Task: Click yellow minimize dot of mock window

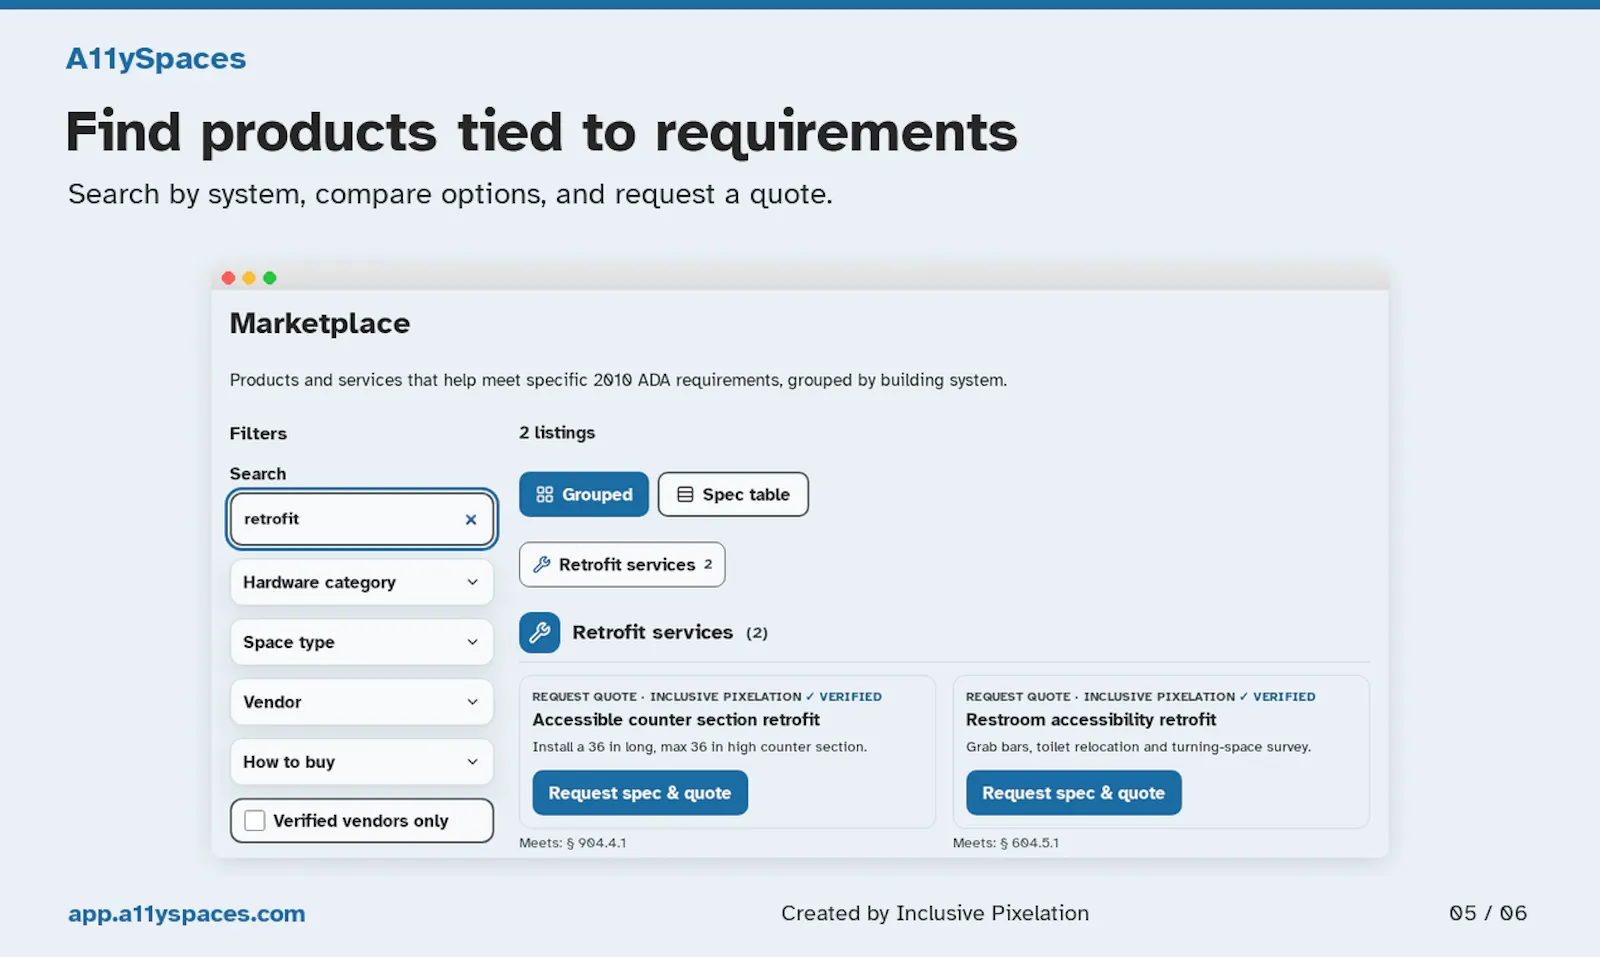Action: pos(249,278)
